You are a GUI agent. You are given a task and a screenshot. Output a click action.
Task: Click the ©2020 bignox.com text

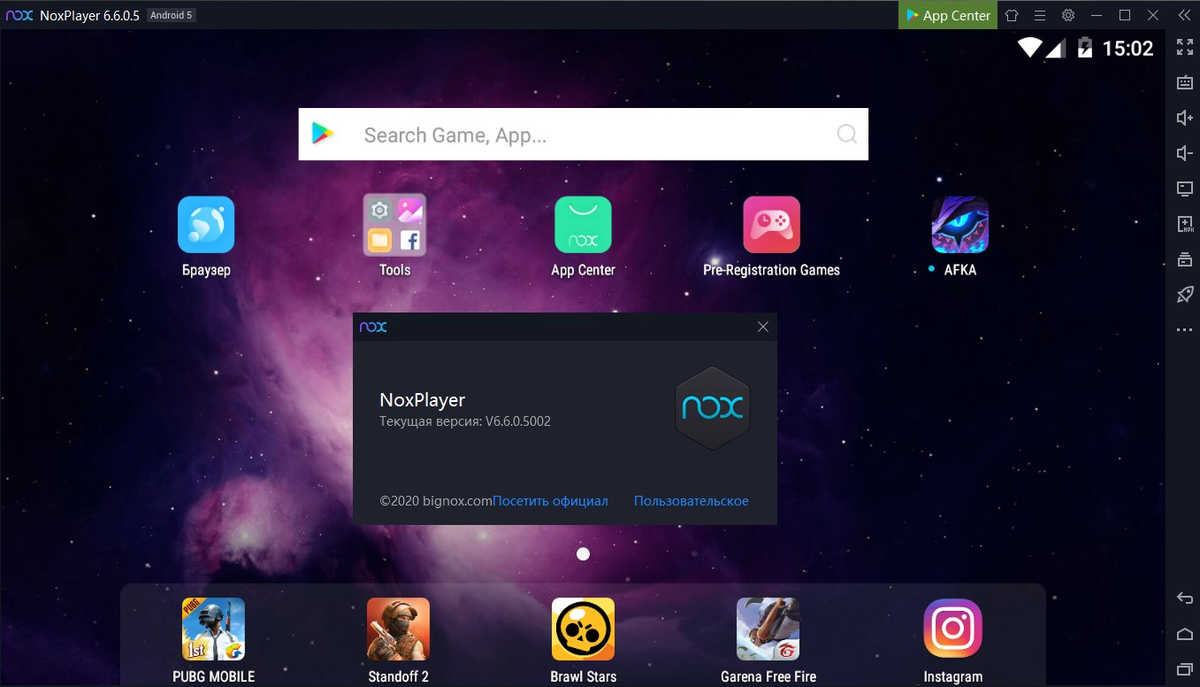[x=436, y=501]
